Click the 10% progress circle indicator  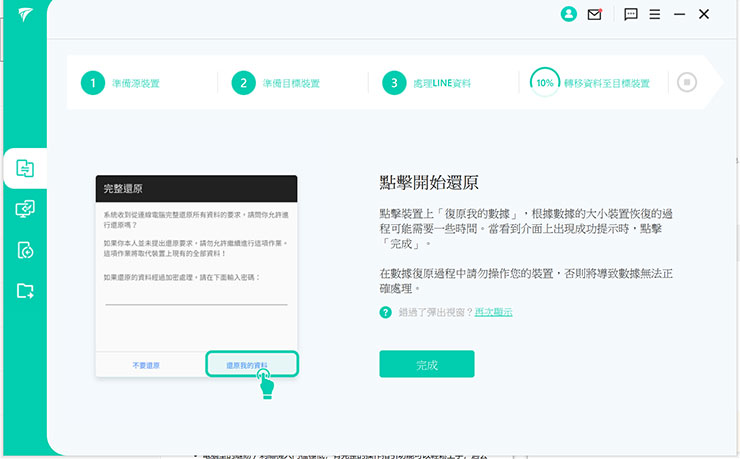tap(545, 83)
